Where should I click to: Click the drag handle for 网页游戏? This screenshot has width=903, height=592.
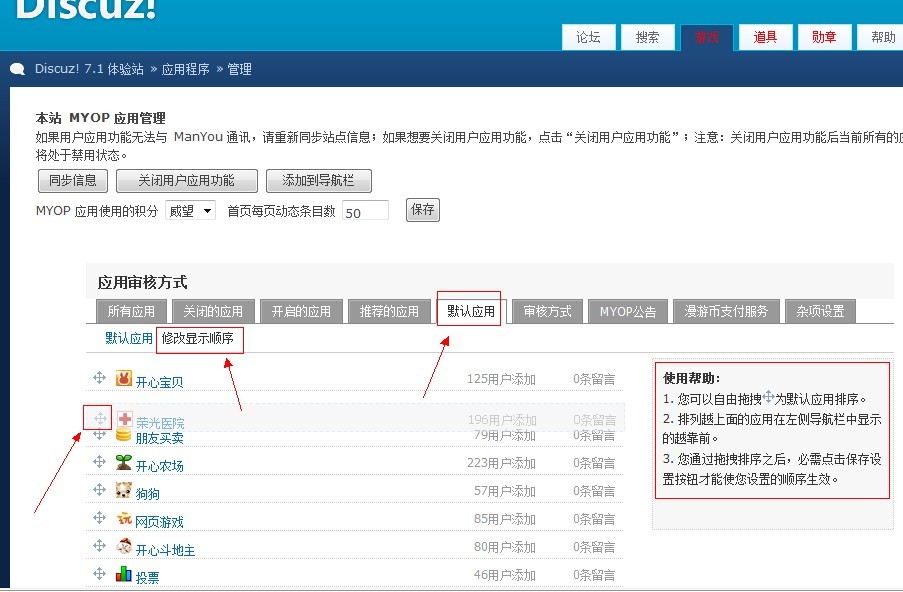[x=99, y=517]
